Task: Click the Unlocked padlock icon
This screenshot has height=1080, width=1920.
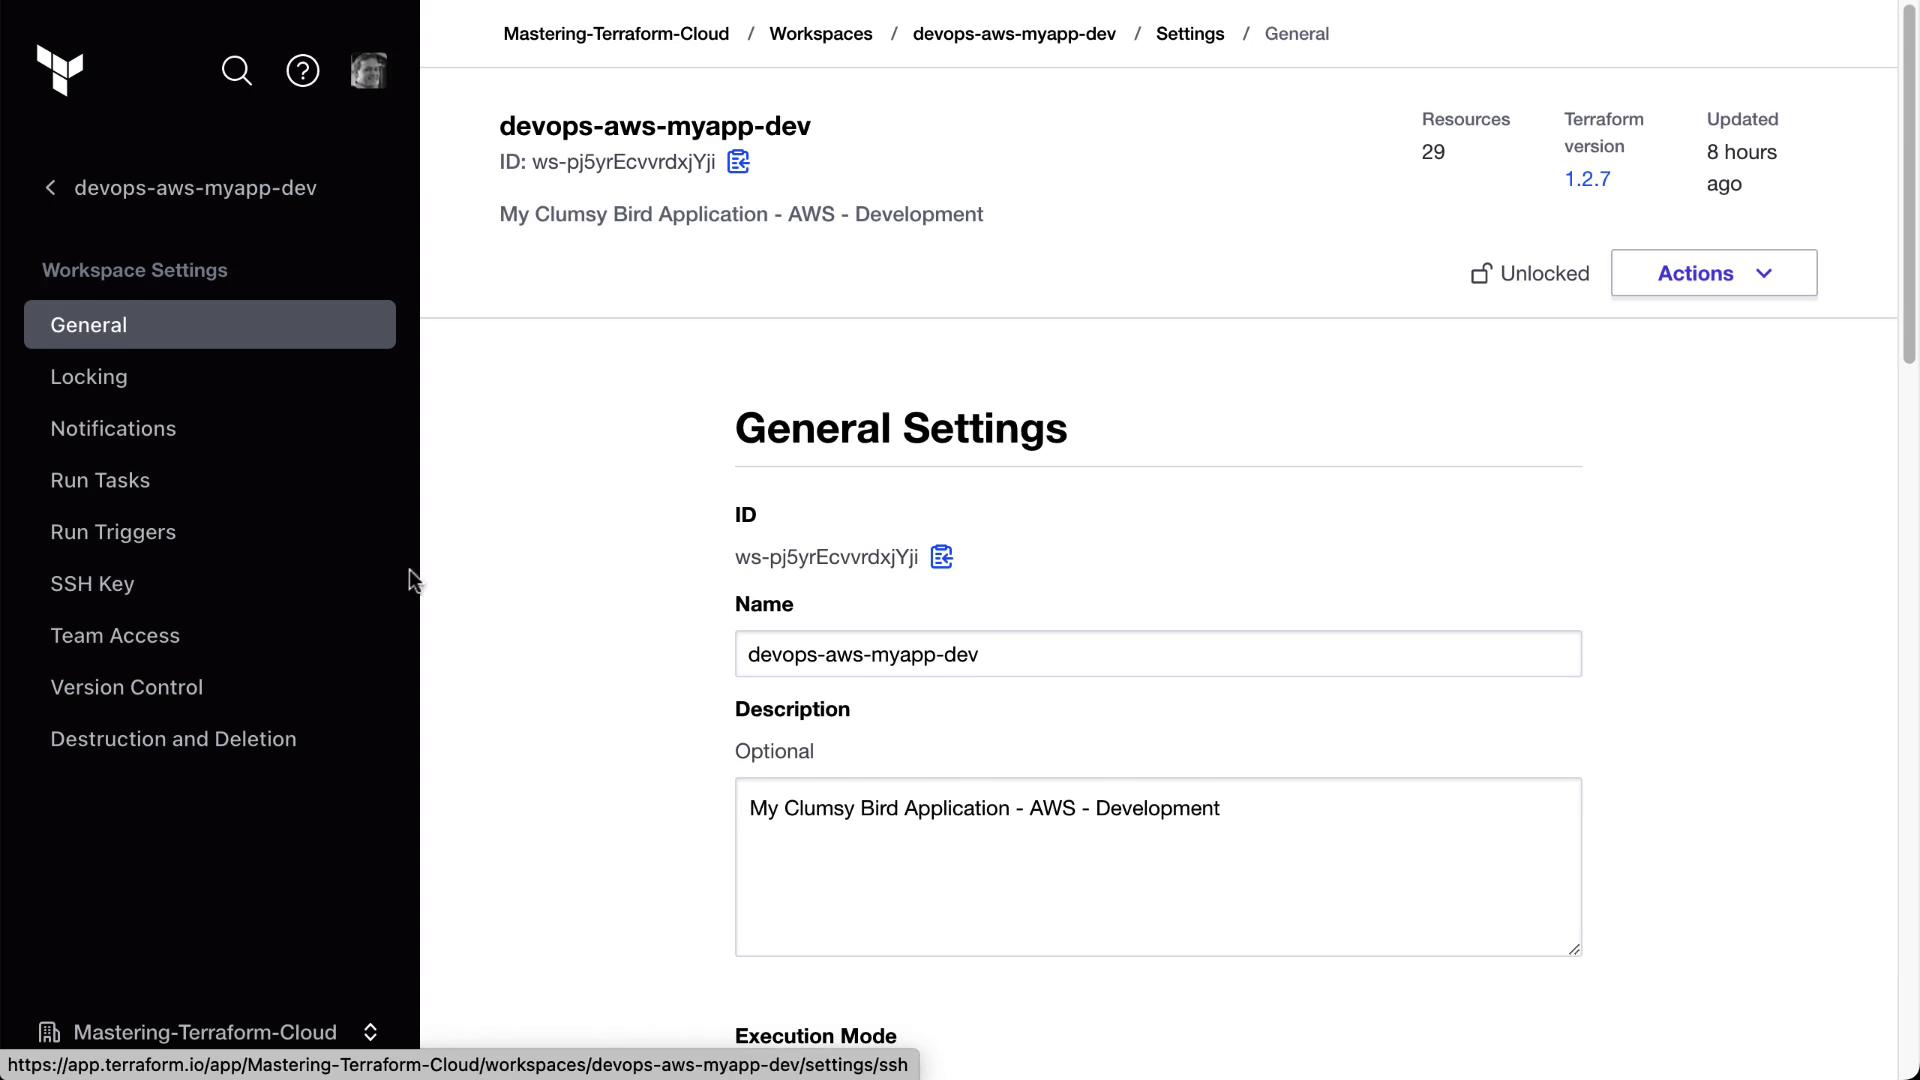Action: [1481, 274]
